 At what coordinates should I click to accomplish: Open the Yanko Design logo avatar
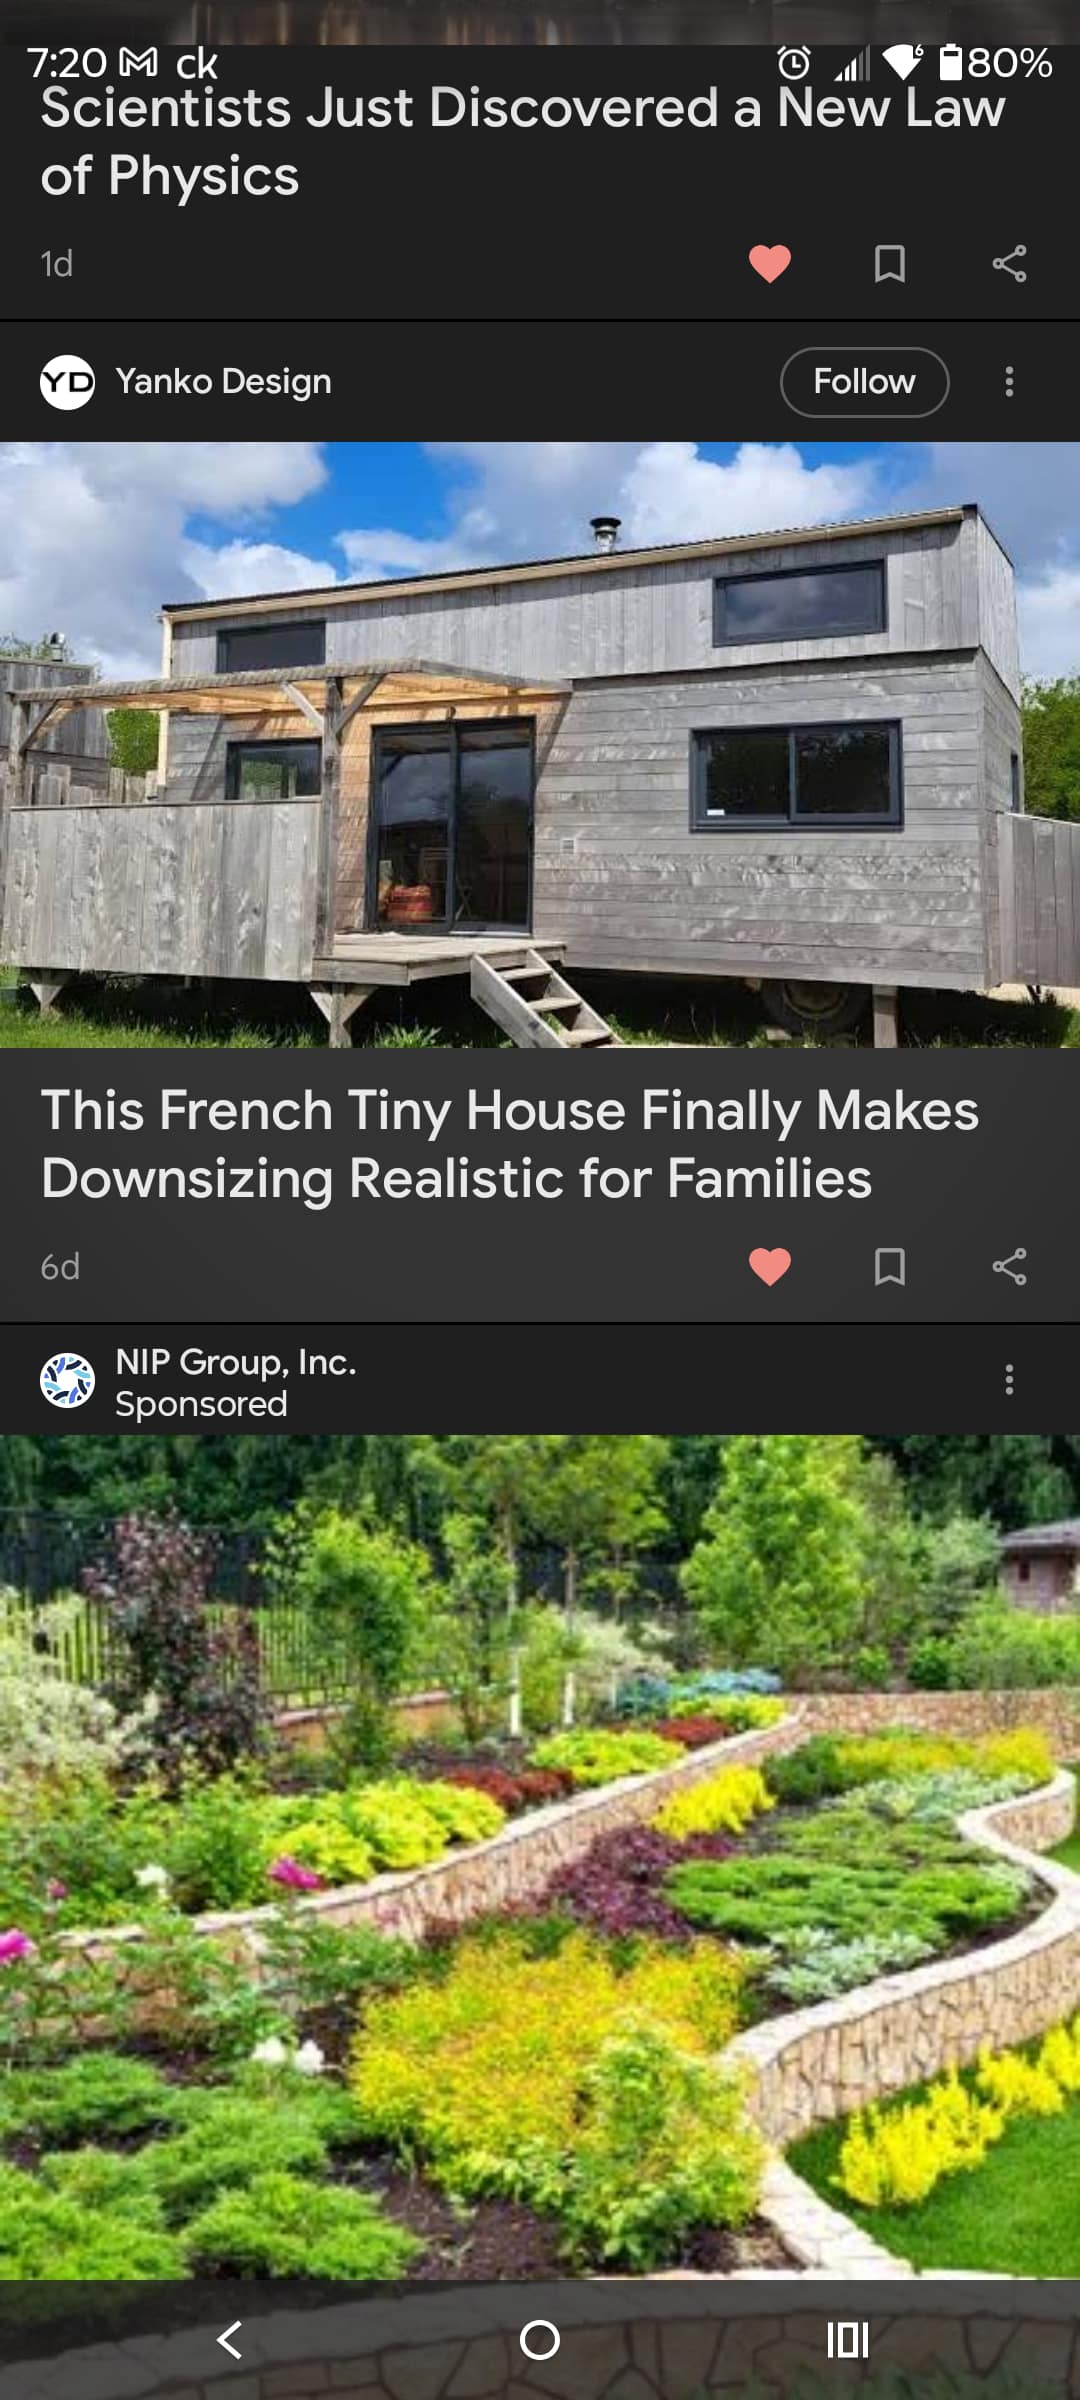click(x=67, y=382)
